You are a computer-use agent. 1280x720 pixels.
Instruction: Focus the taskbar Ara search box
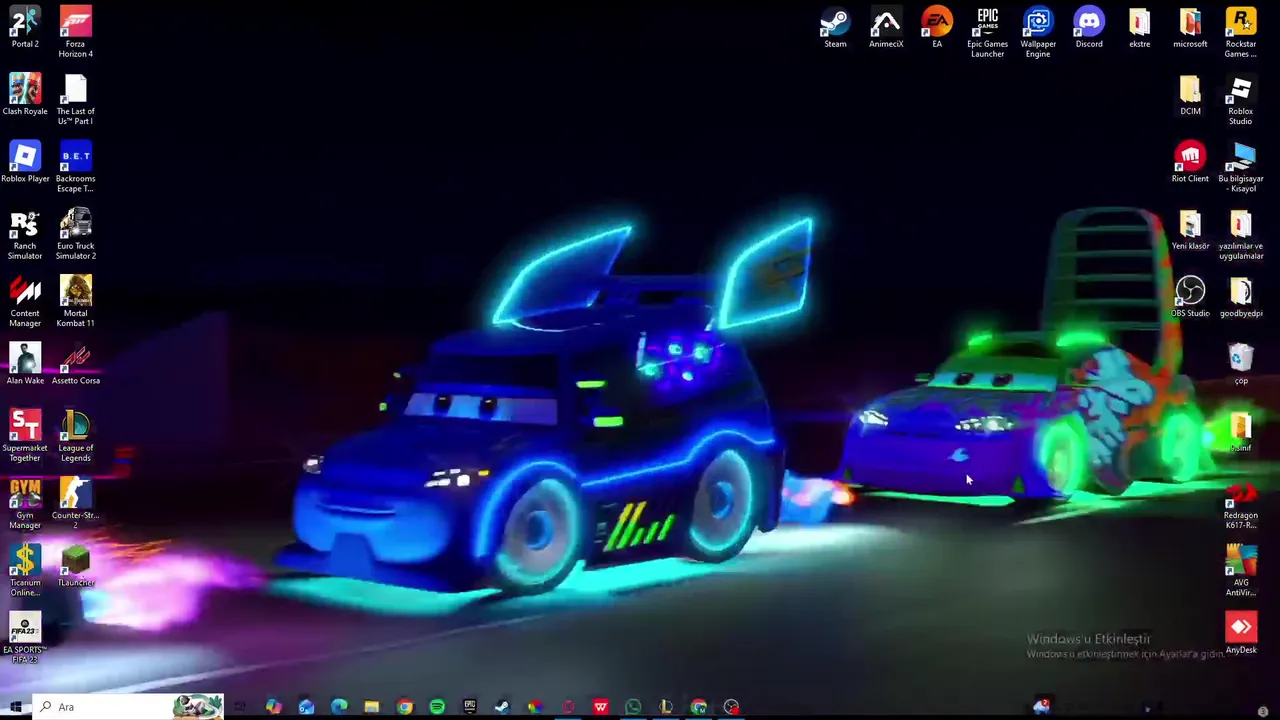(128, 707)
